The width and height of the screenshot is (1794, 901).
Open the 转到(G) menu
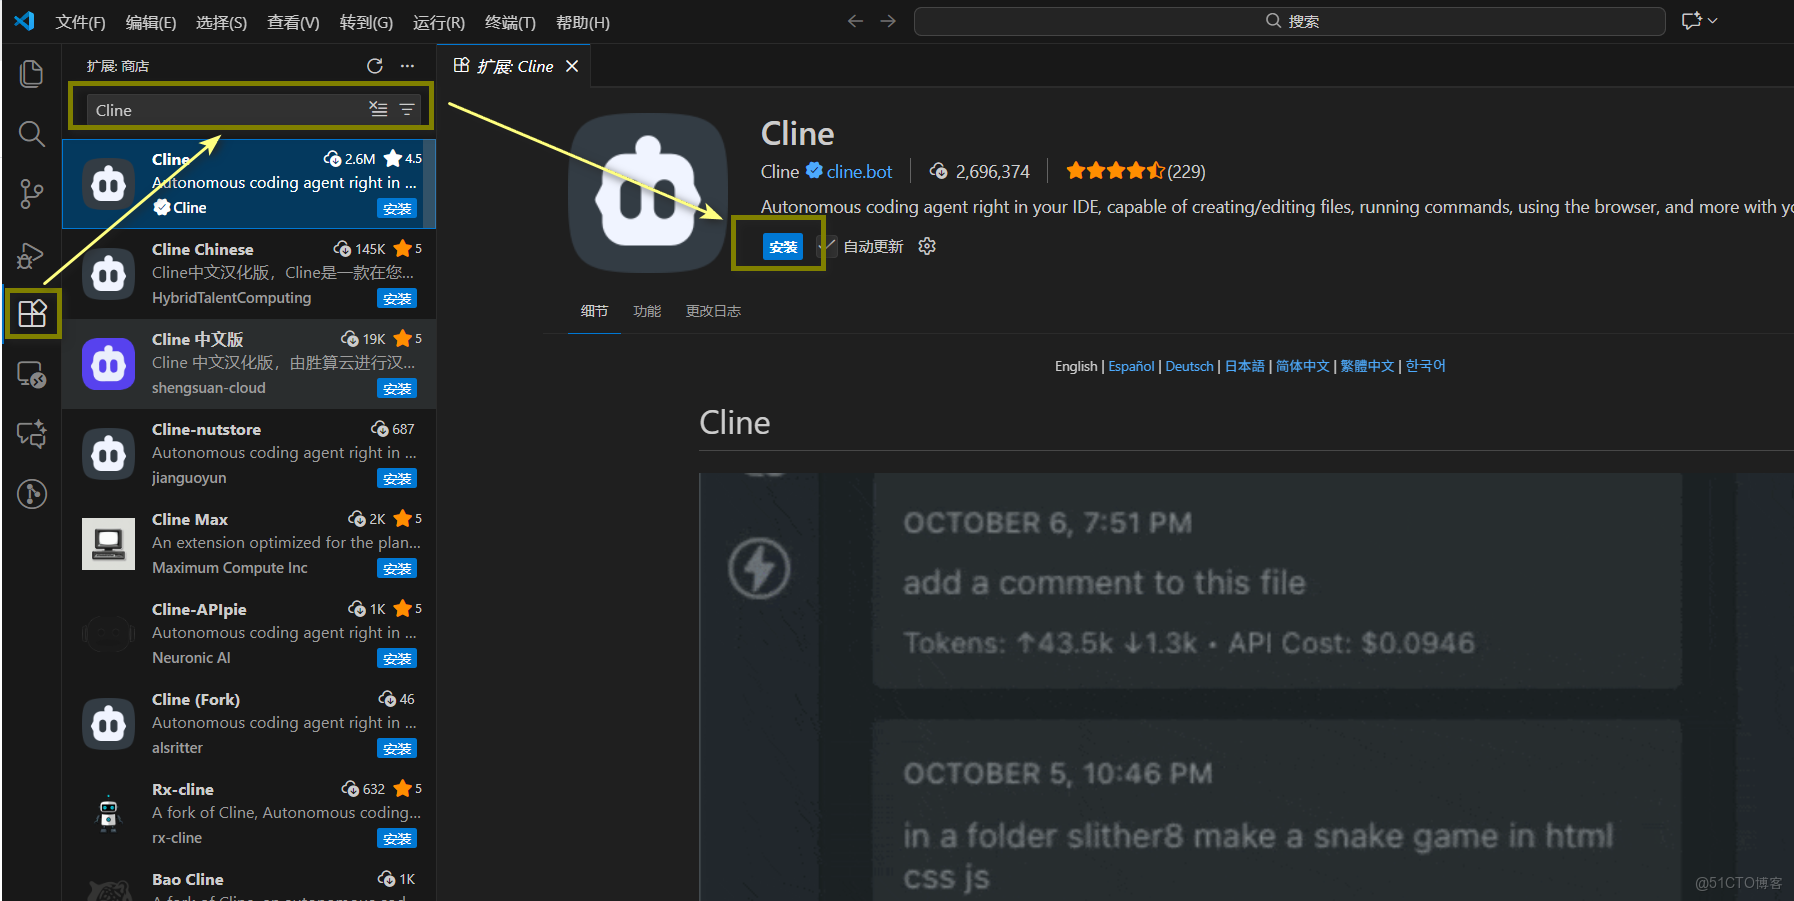point(366,22)
